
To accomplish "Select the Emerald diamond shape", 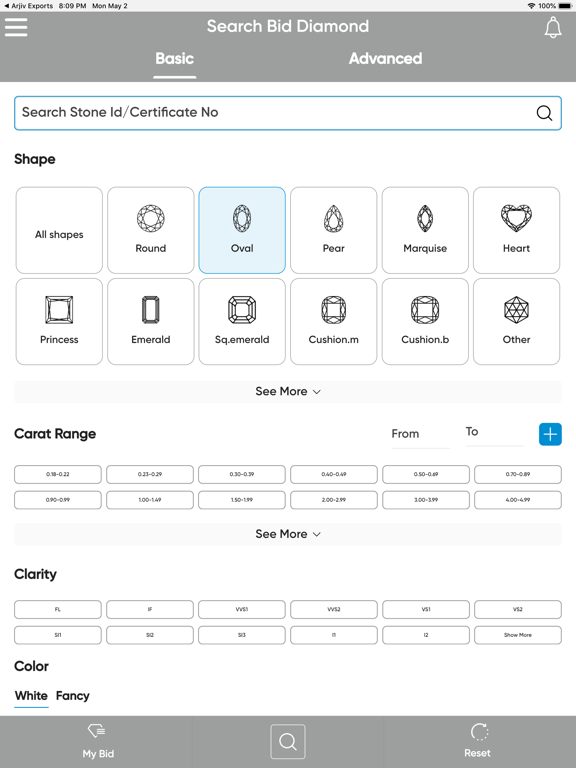I will tap(151, 322).
